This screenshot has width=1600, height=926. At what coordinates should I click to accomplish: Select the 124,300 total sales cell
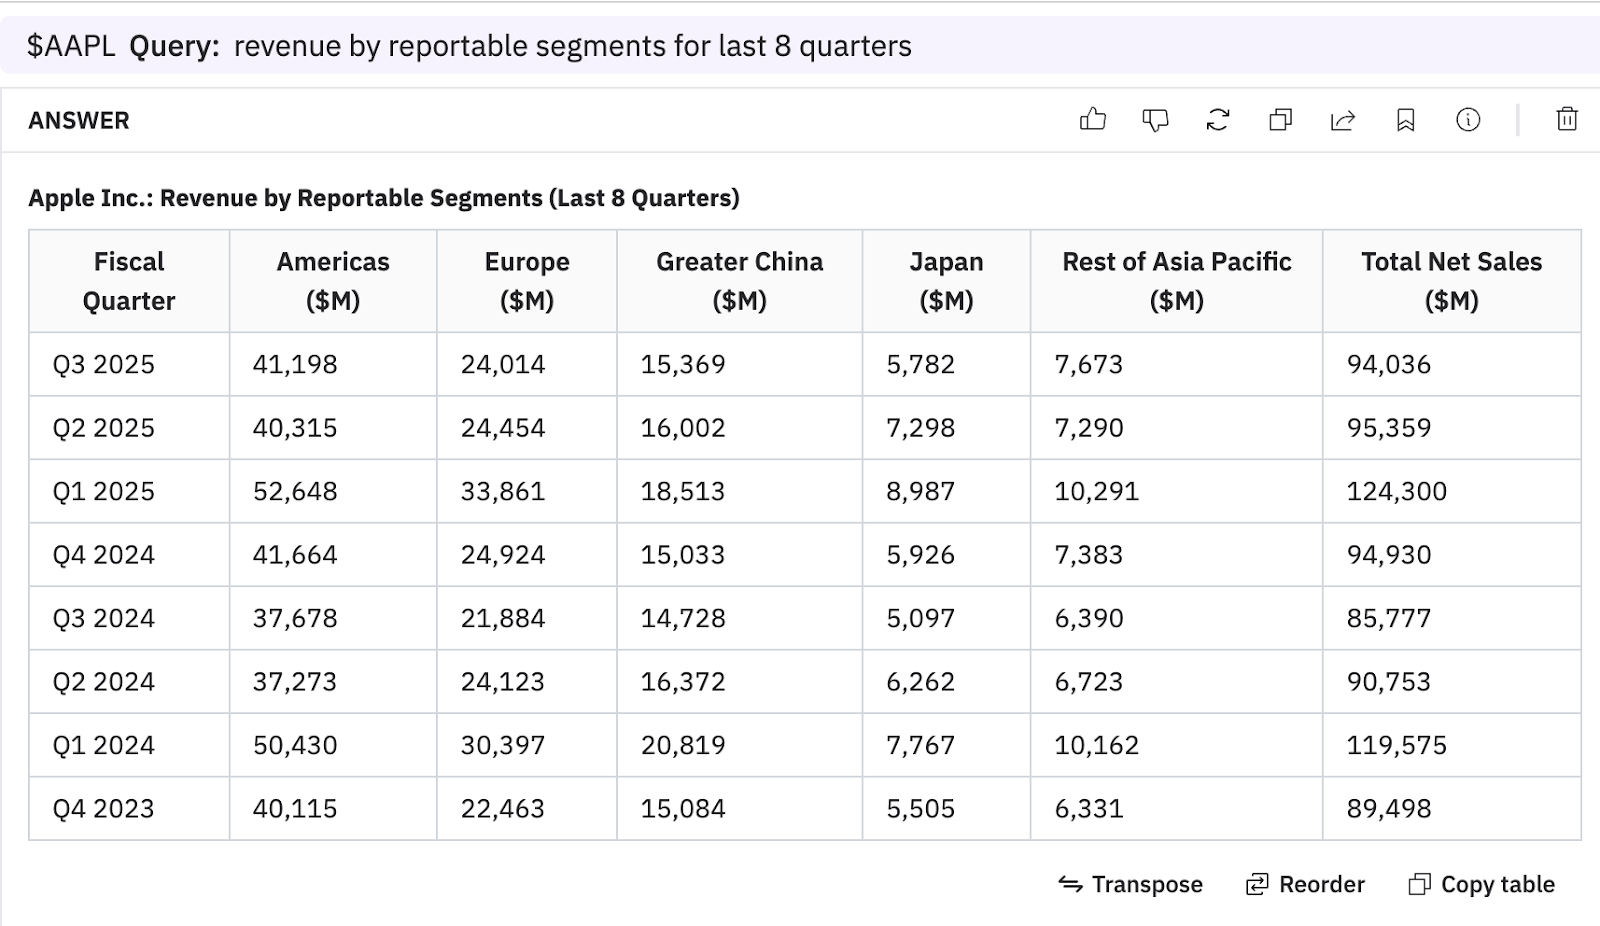(x=1396, y=491)
